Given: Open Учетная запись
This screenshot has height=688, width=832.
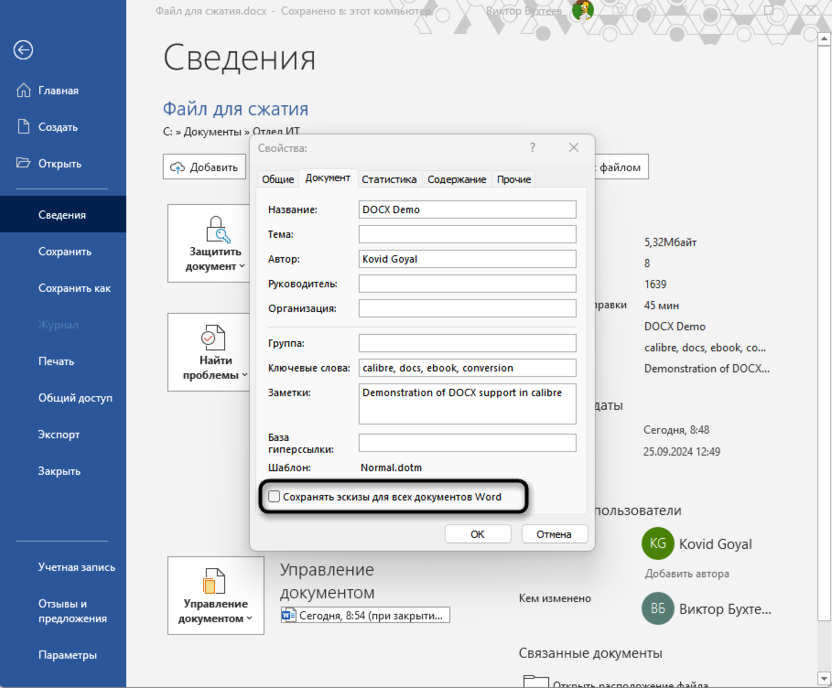Looking at the screenshot, I should click(63, 567).
